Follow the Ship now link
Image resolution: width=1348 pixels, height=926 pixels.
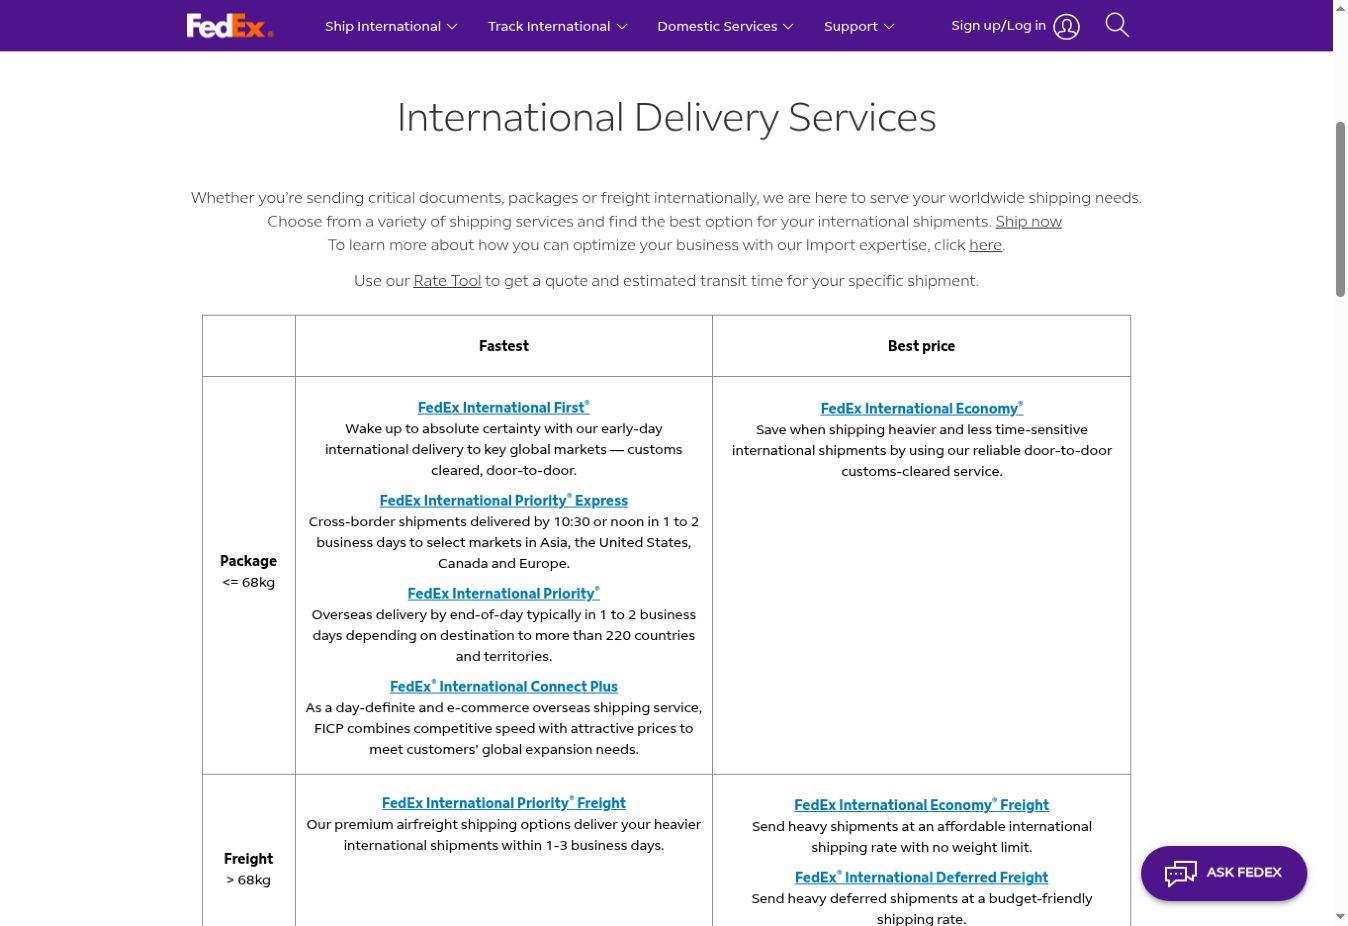pos(1028,222)
